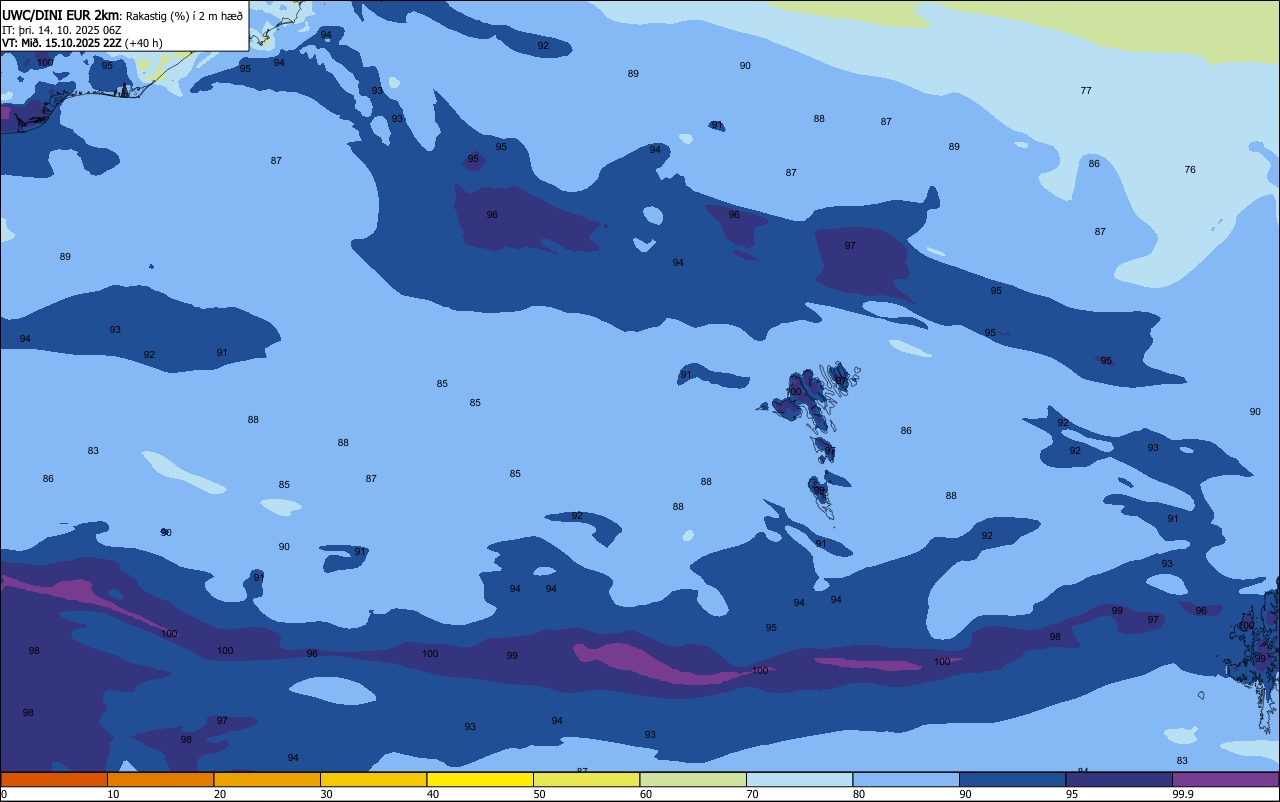This screenshot has height=802, width=1280.
Task: Choose the 30–40 golden legend swatch
Action: 373,779
